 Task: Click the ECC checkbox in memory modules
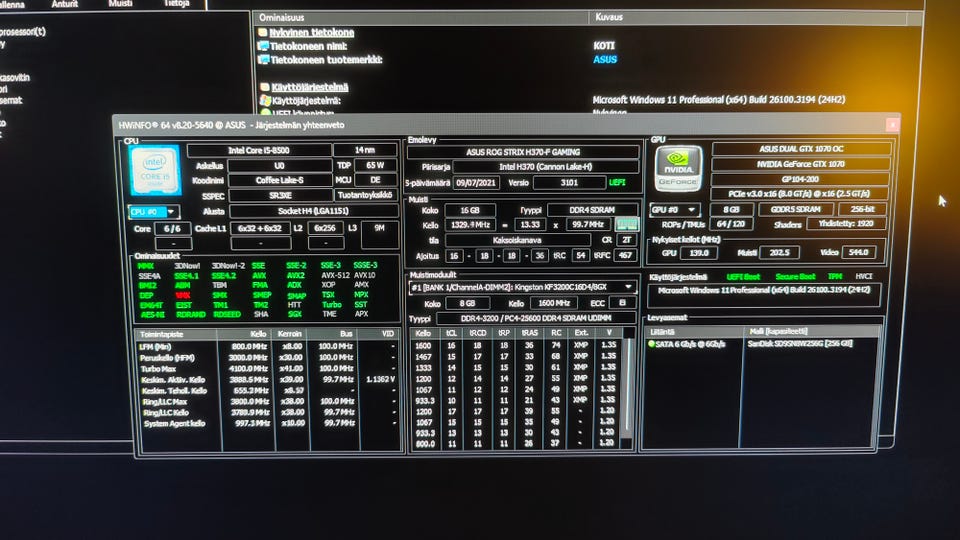click(622, 303)
